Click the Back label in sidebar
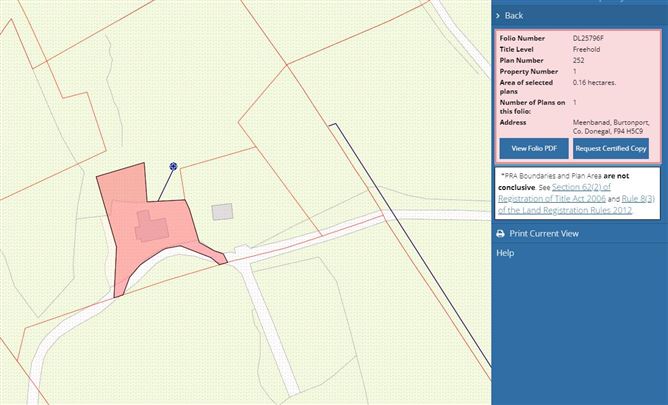 pyautogui.click(x=514, y=16)
